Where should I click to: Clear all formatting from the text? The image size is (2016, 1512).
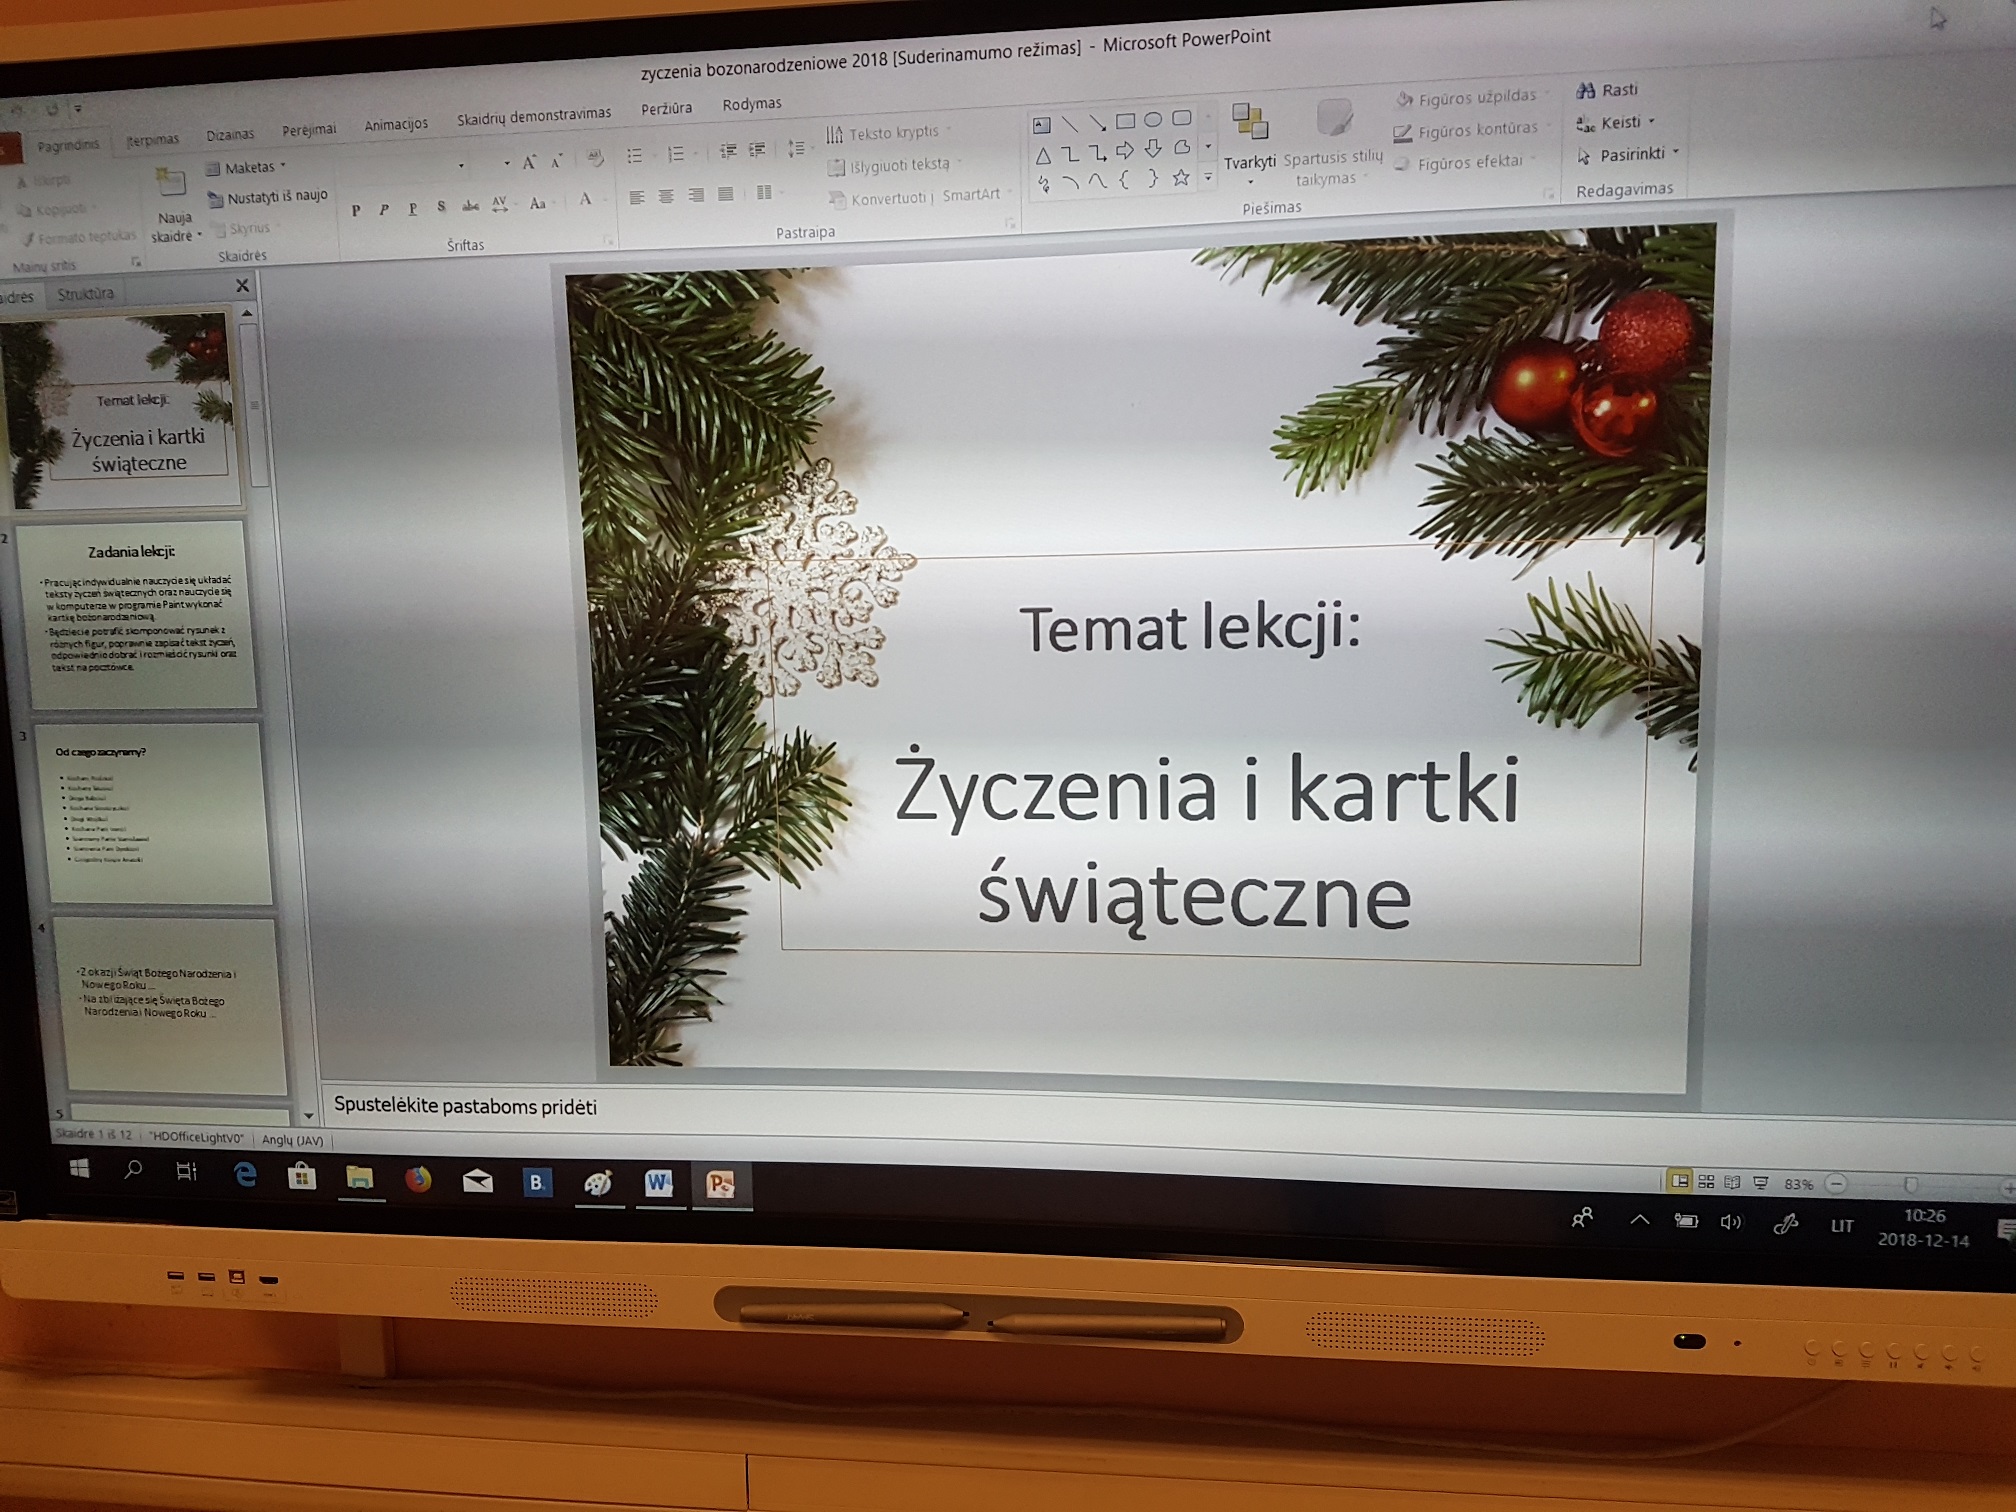(595, 158)
